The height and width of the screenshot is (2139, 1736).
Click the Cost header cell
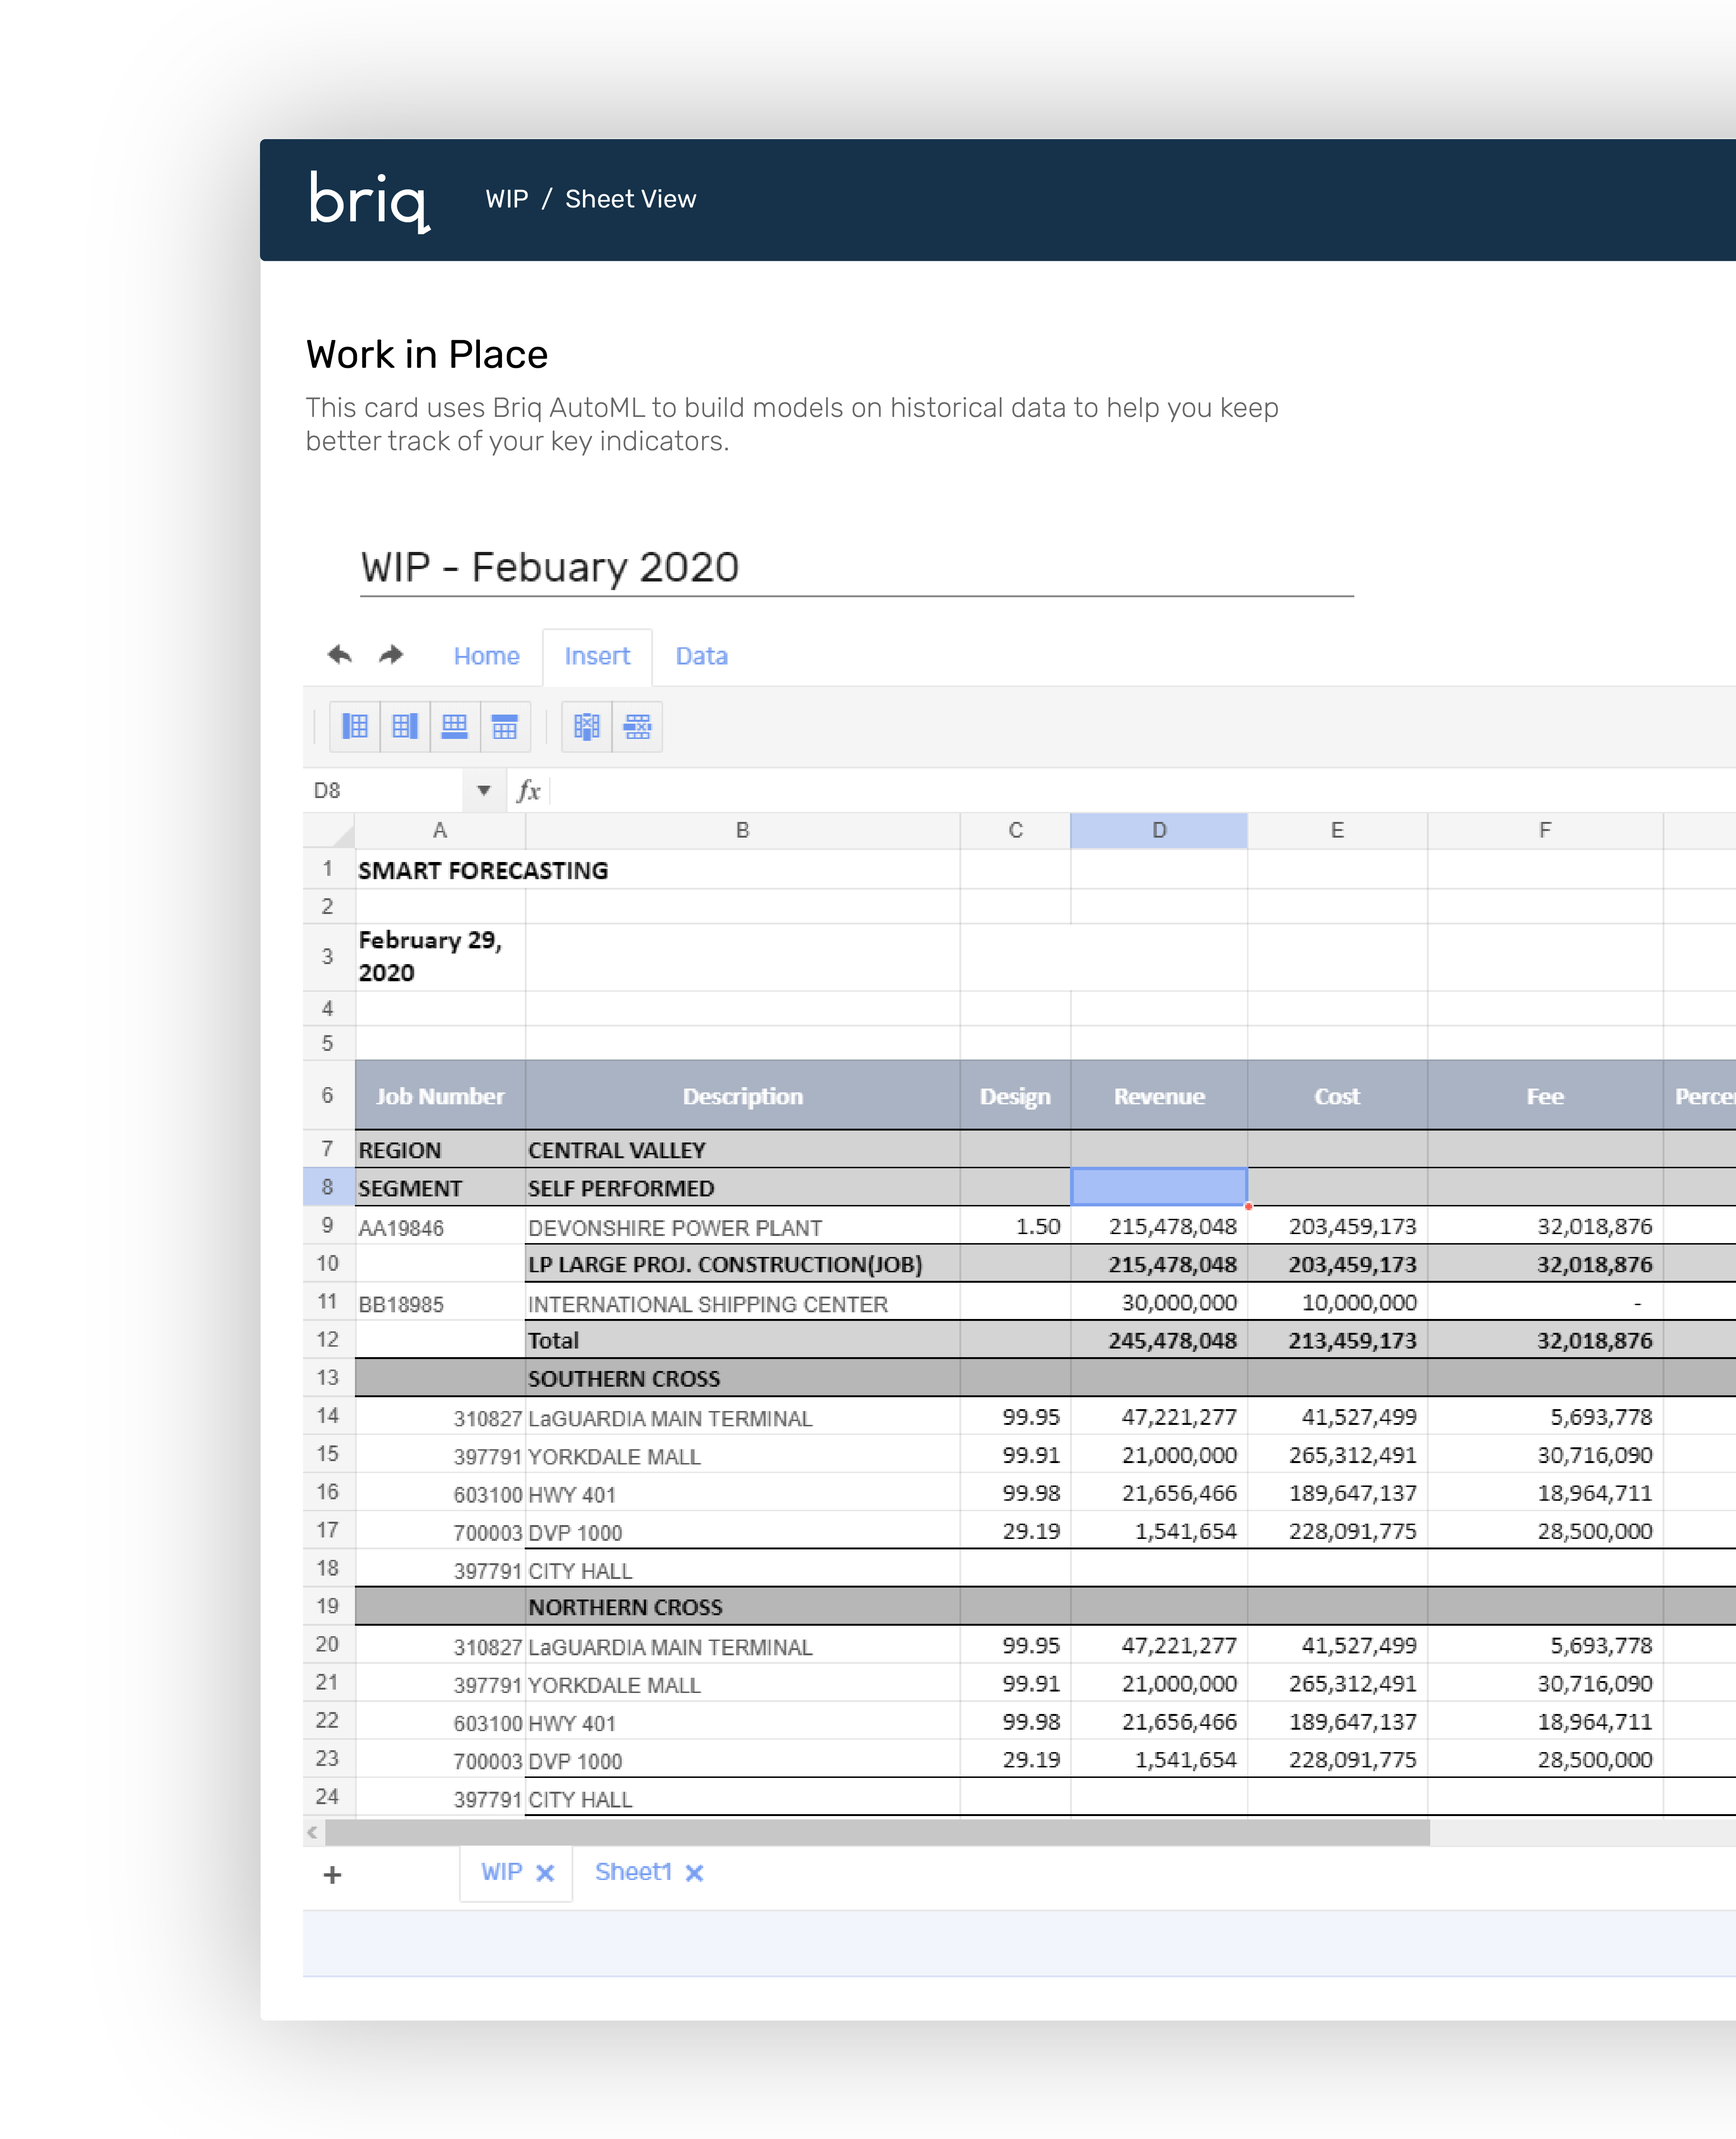pyautogui.click(x=1338, y=1096)
